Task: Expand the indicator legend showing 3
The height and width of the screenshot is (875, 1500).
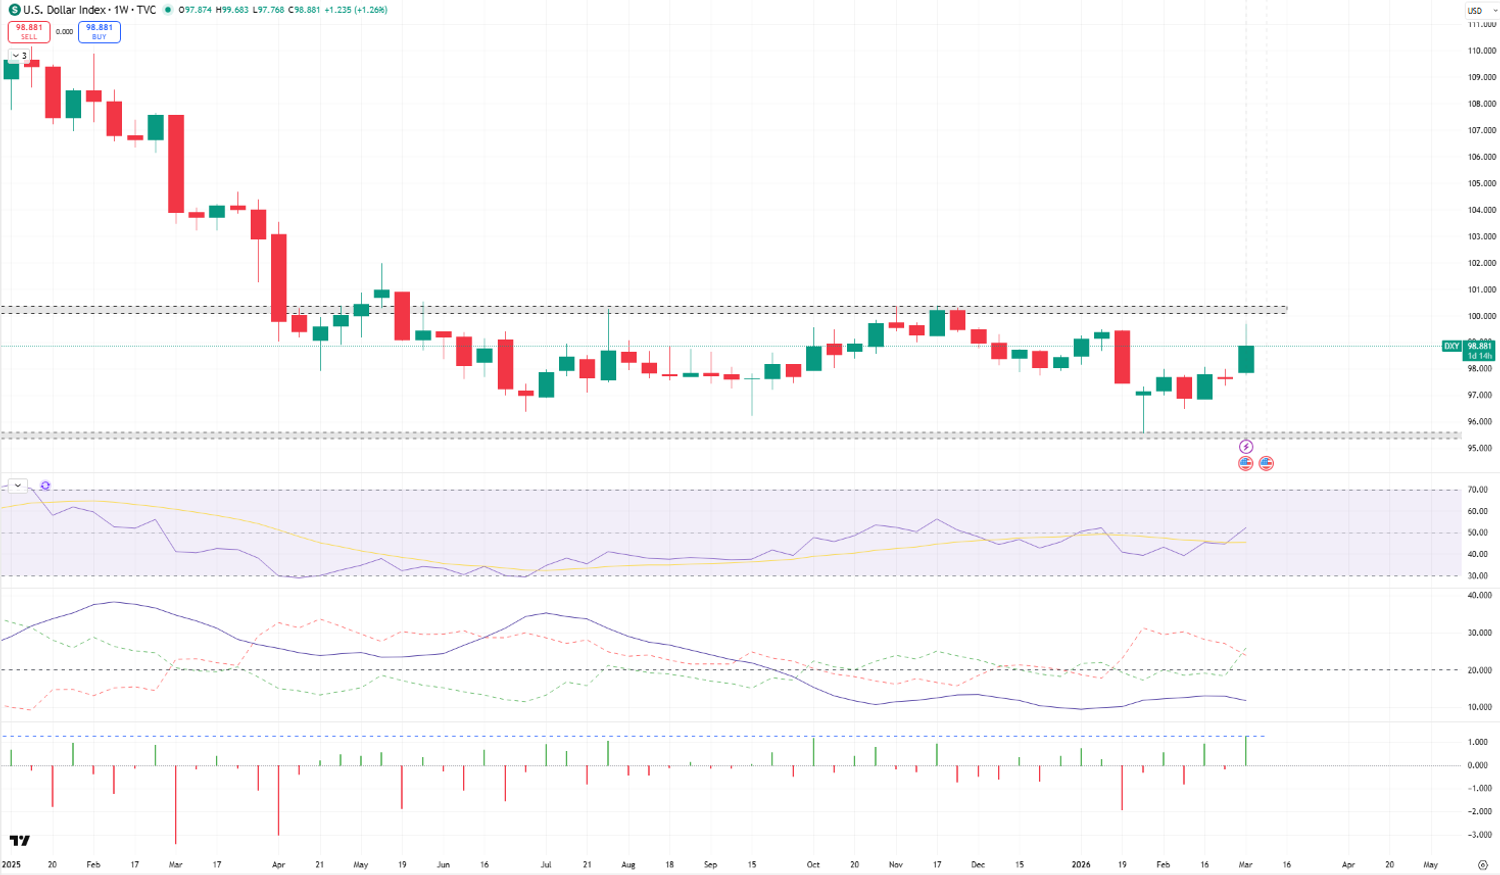Action: (19, 56)
